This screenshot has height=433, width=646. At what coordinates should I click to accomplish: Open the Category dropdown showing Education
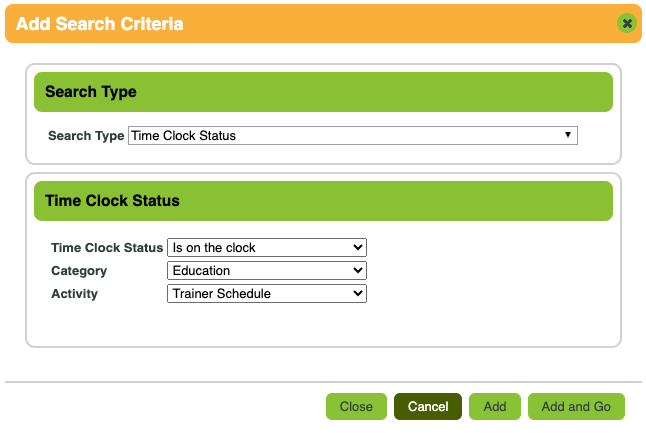[x=266, y=271]
